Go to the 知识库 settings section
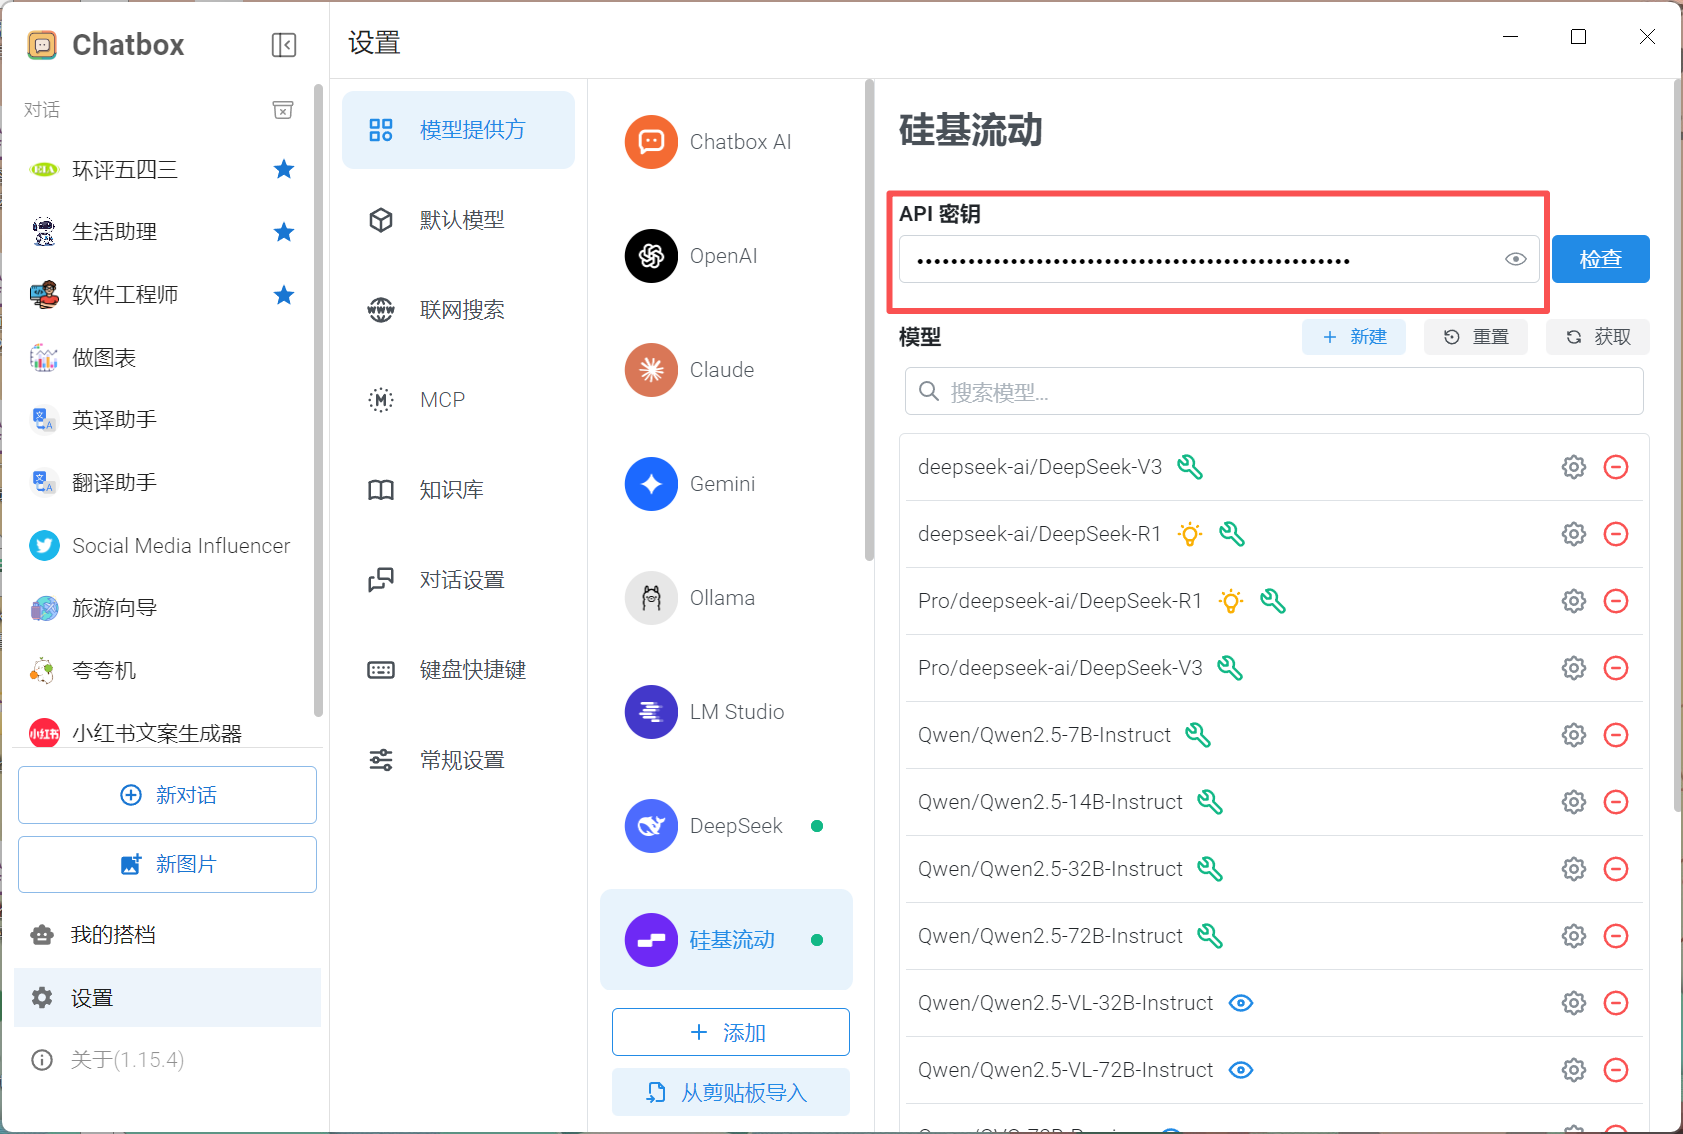1683x1134 pixels. pos(452,490)
